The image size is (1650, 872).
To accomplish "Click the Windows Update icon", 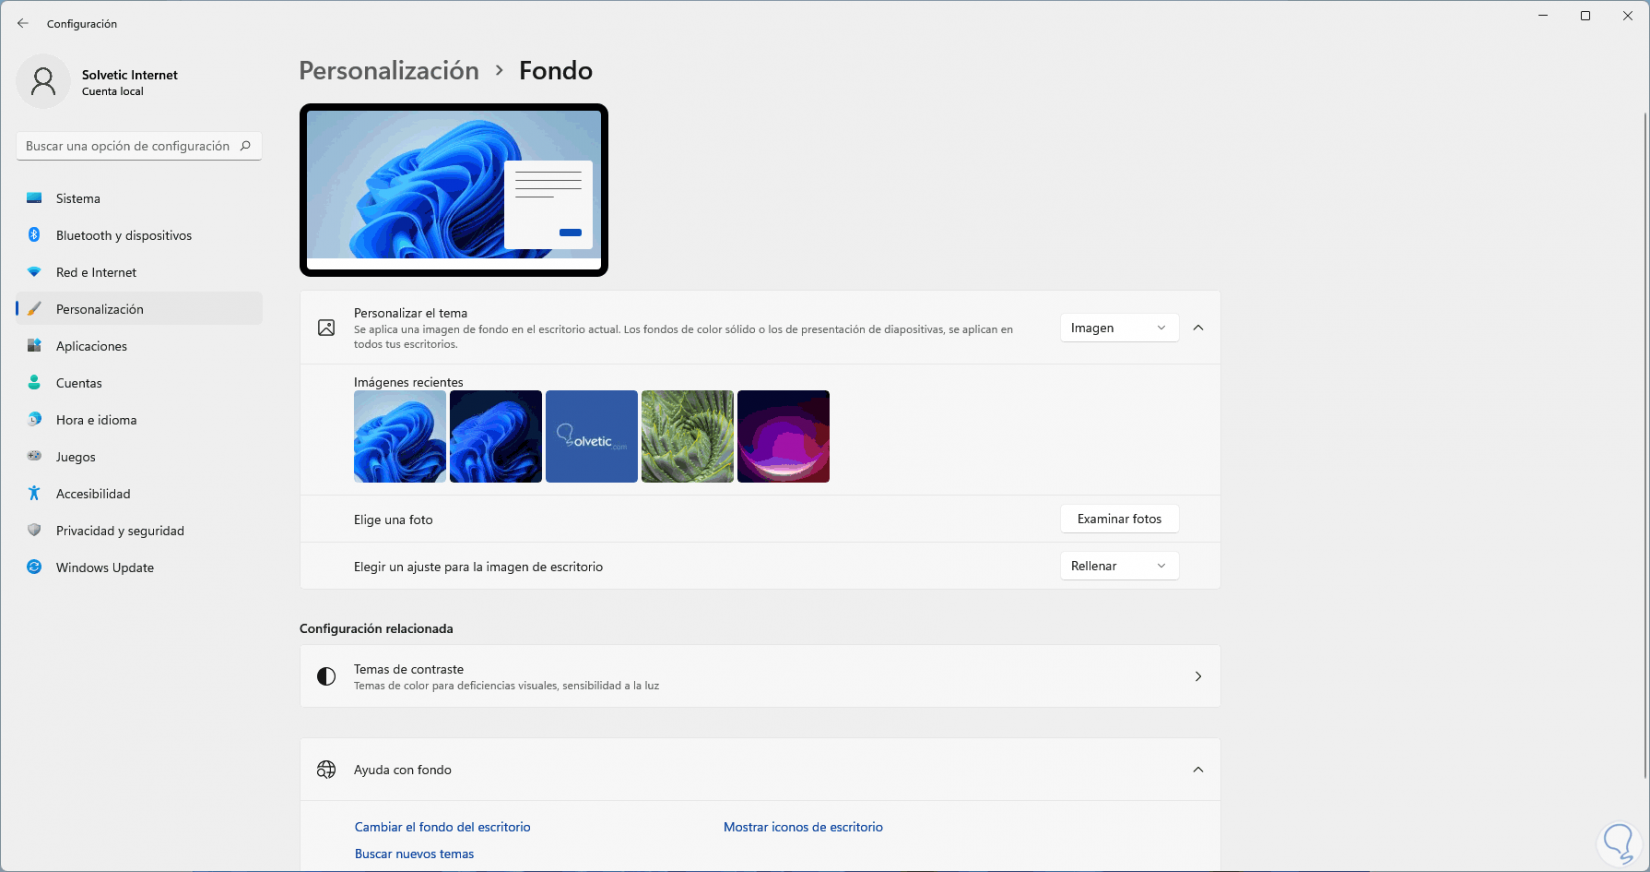I will pyautogui.click(x=34, y=567).
